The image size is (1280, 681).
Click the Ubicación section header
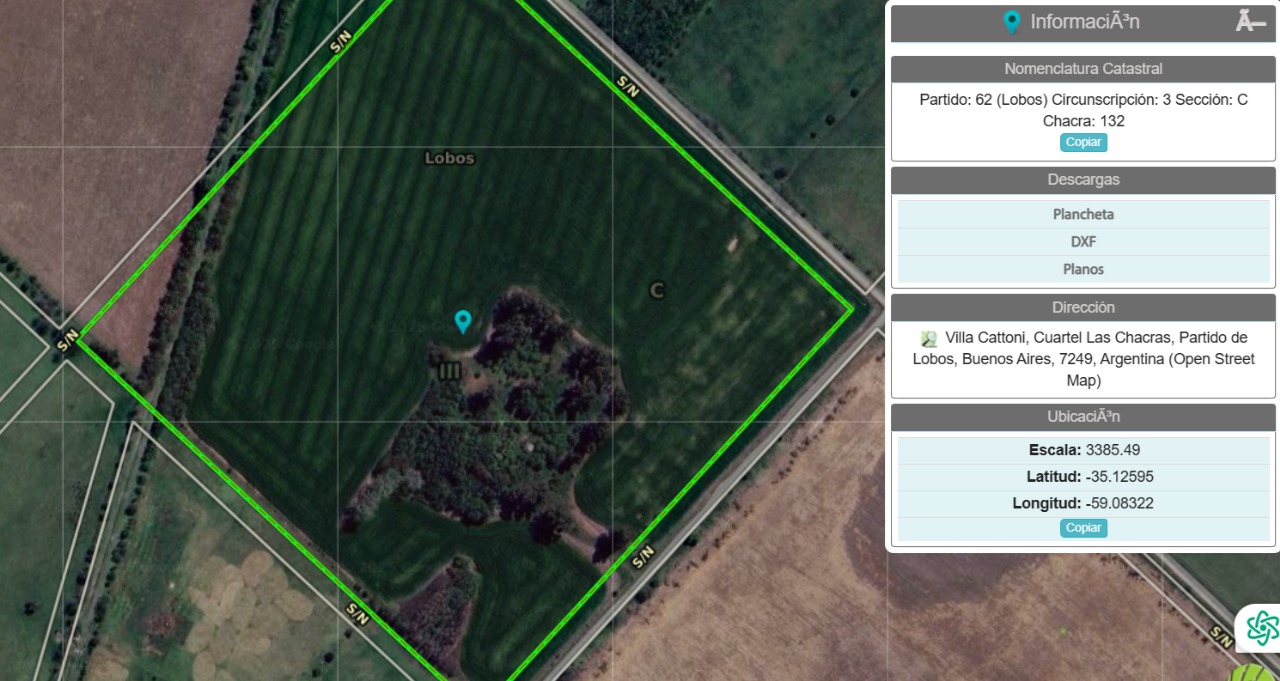point(1083,417)
